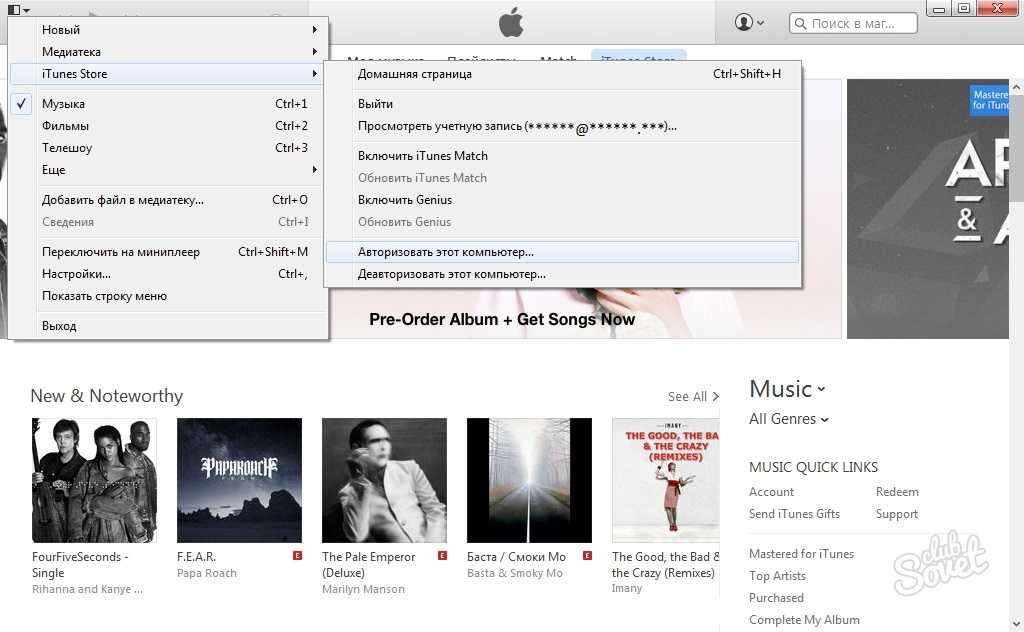1024x632 pixels.
Task: Open the Redeem quick link
Action: pos(897,492)
